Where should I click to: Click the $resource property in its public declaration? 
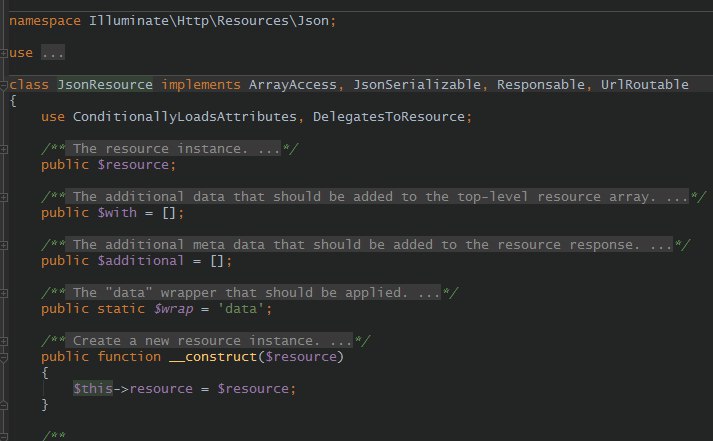pyautogui.click(x=133, y=165)
